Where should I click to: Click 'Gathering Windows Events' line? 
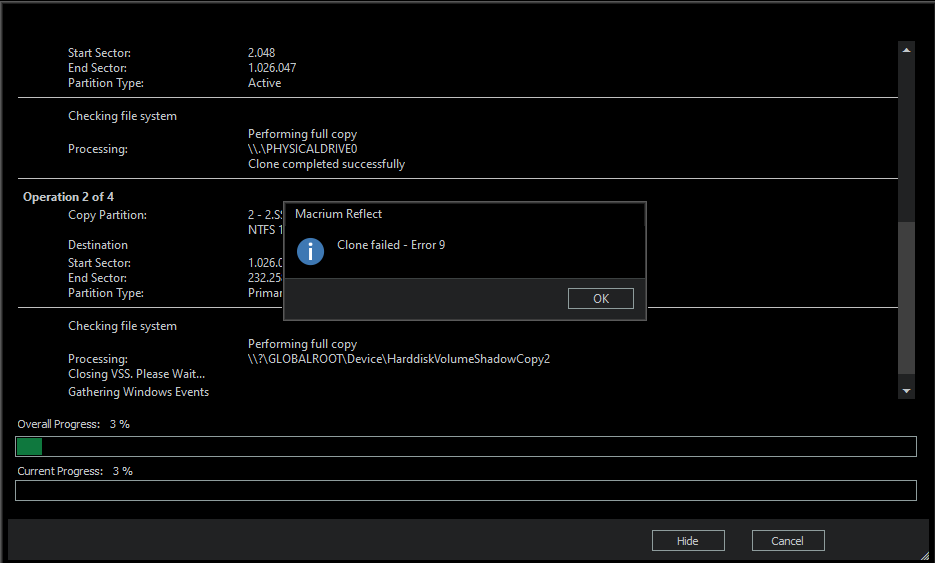138,392
